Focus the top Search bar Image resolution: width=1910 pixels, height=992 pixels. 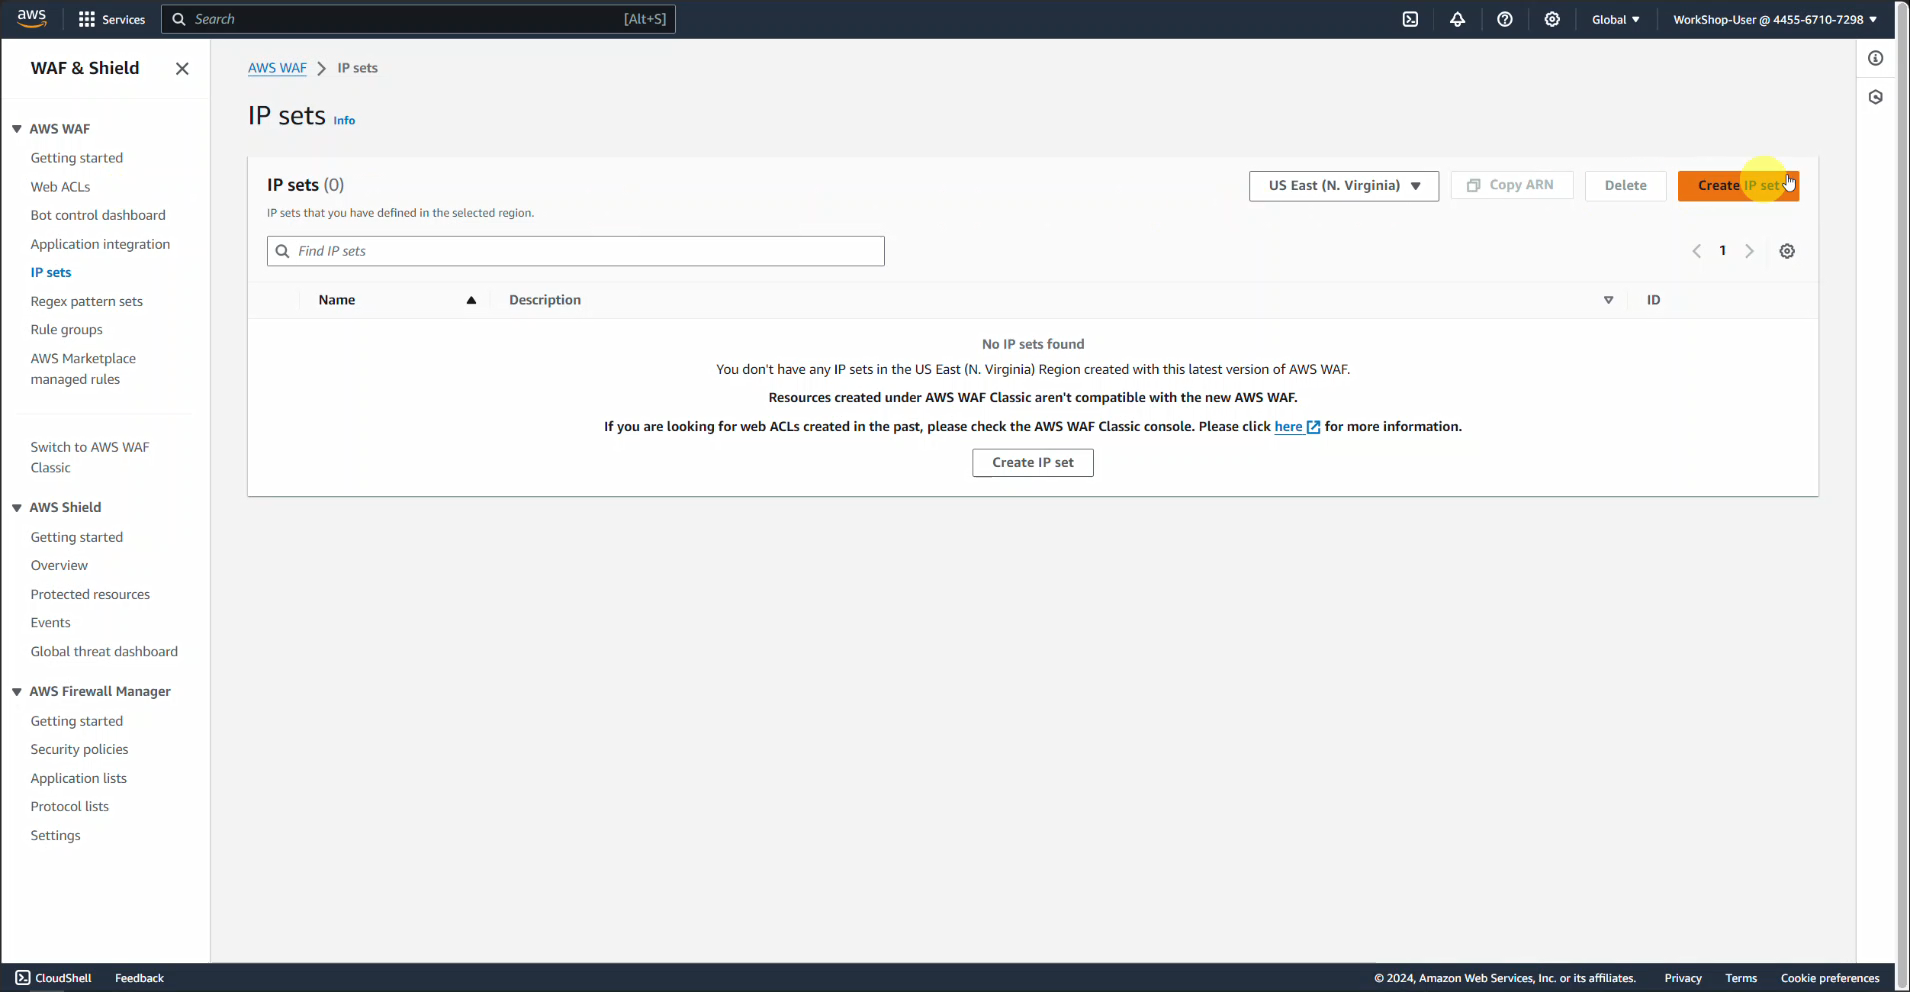[418, 19]
